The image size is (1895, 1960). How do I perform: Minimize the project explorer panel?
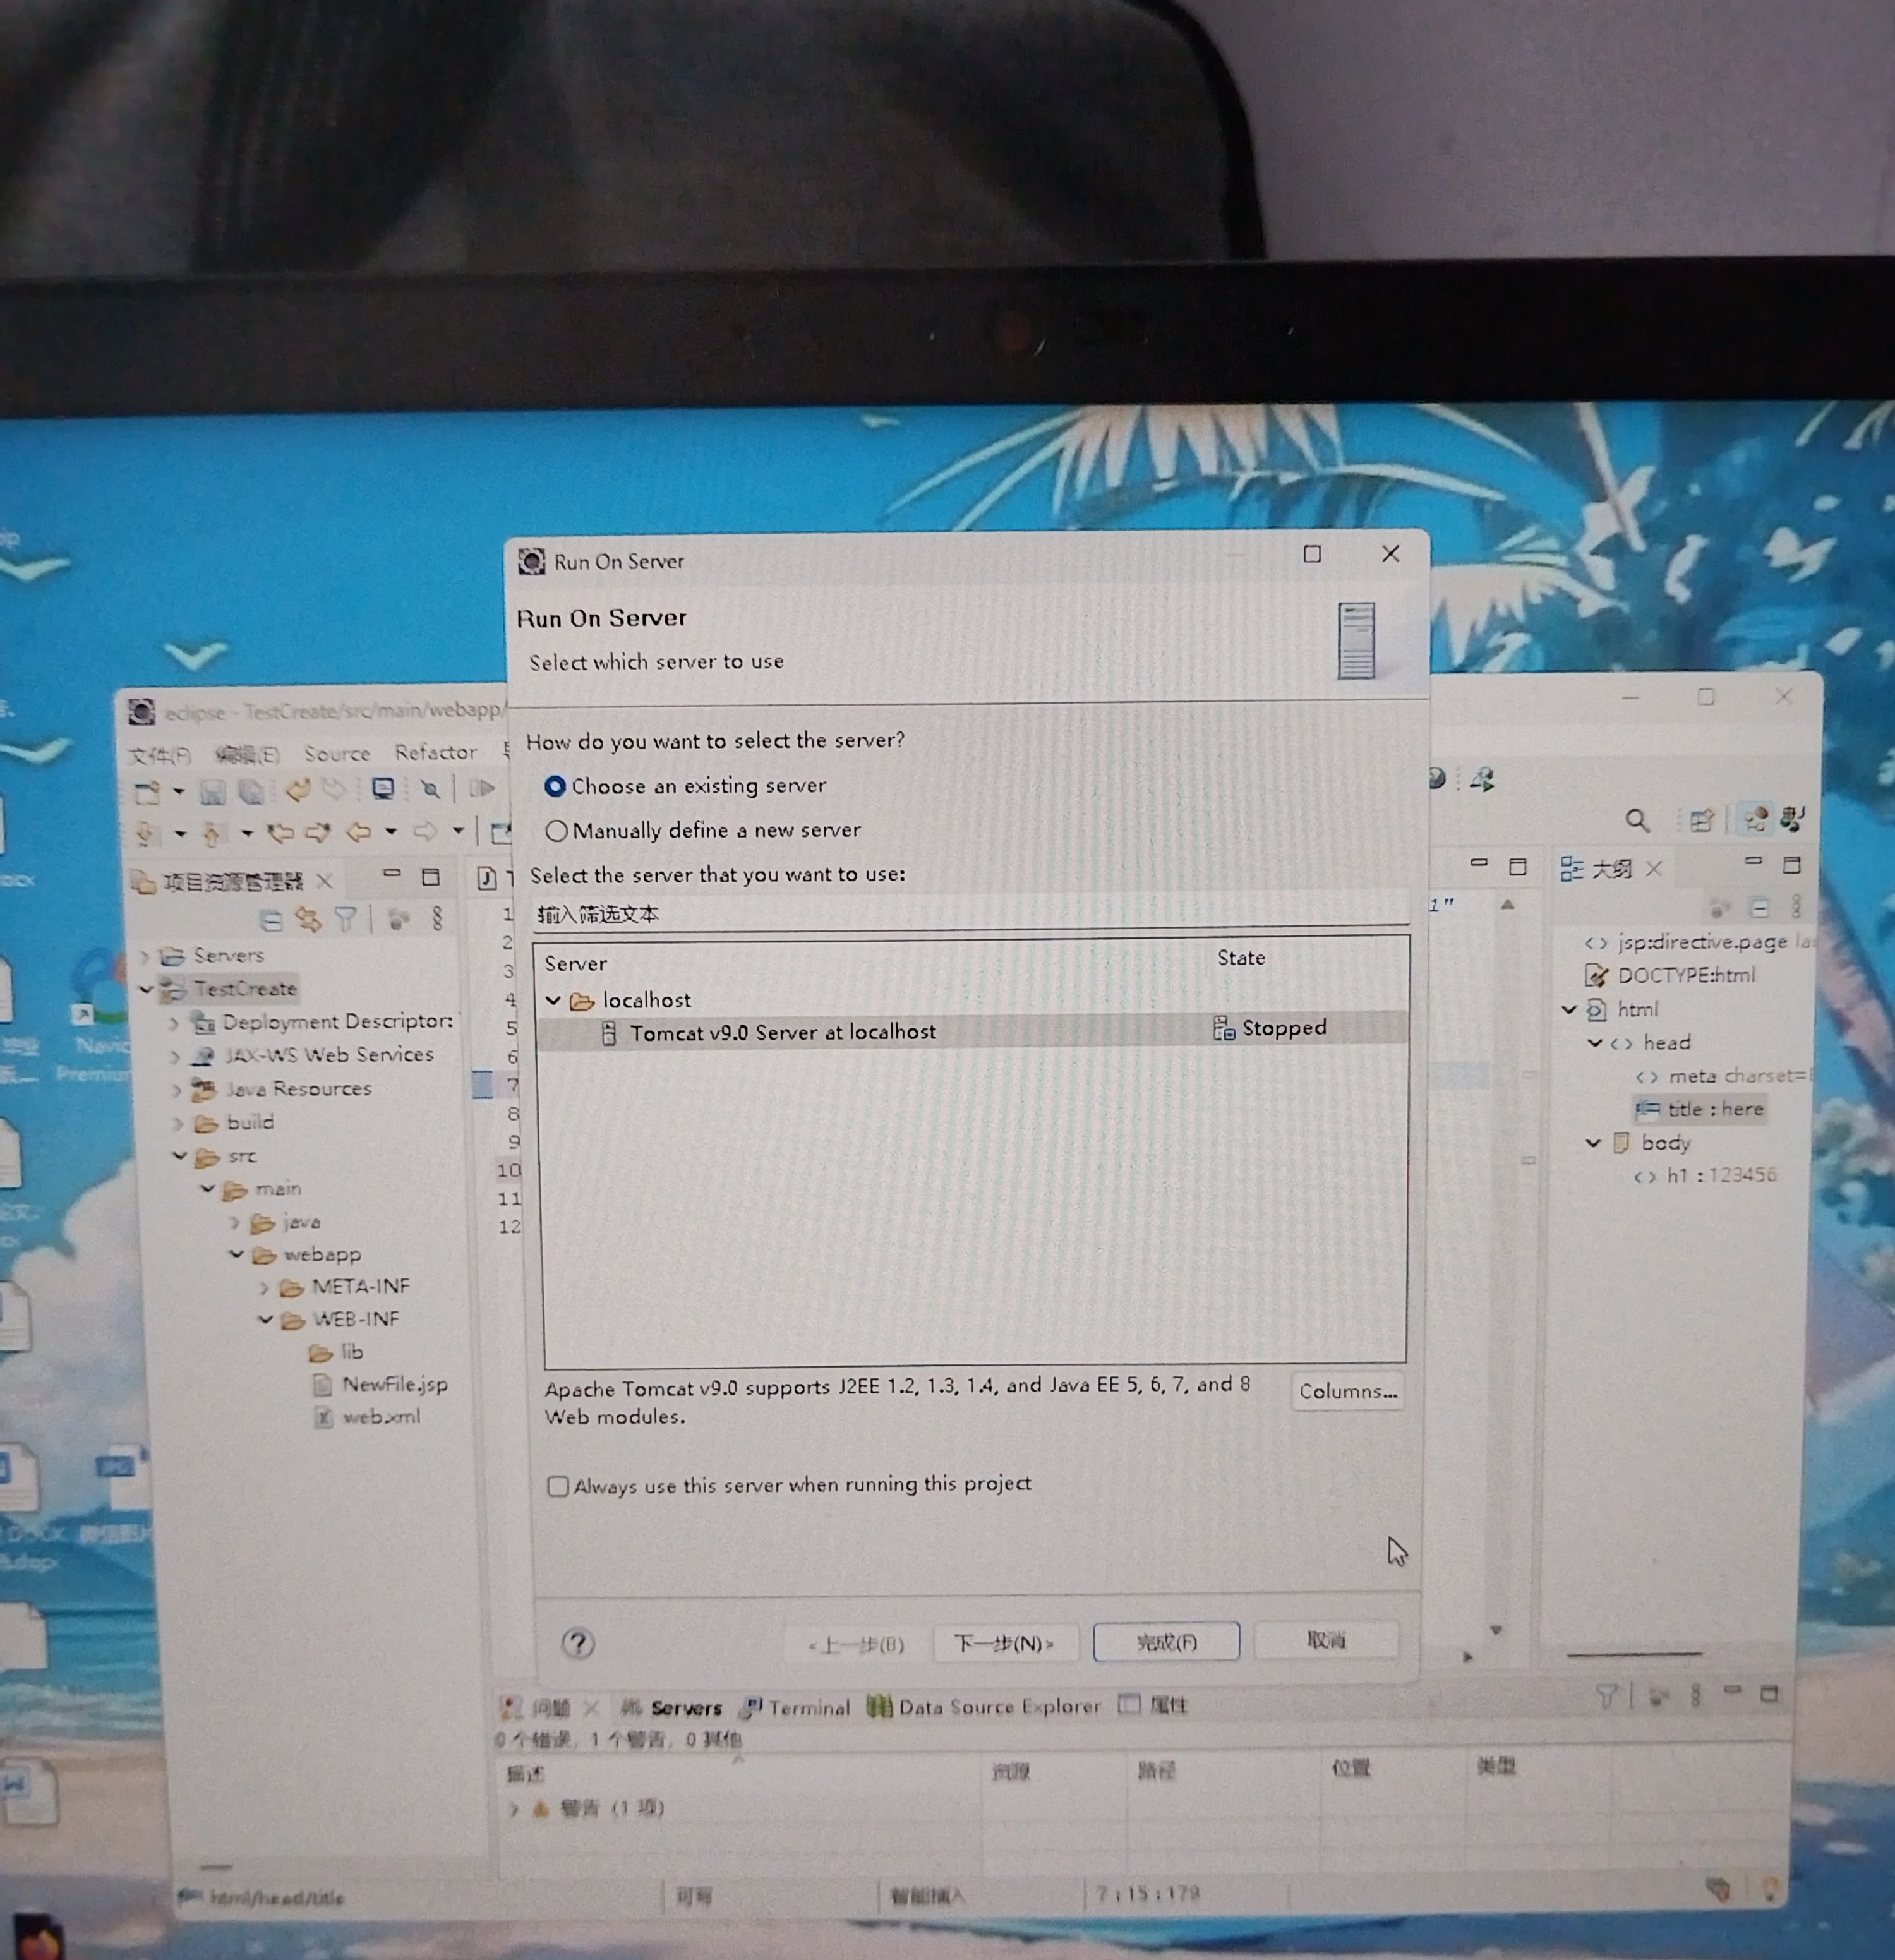pyautogui.click(x=392, y=873)
